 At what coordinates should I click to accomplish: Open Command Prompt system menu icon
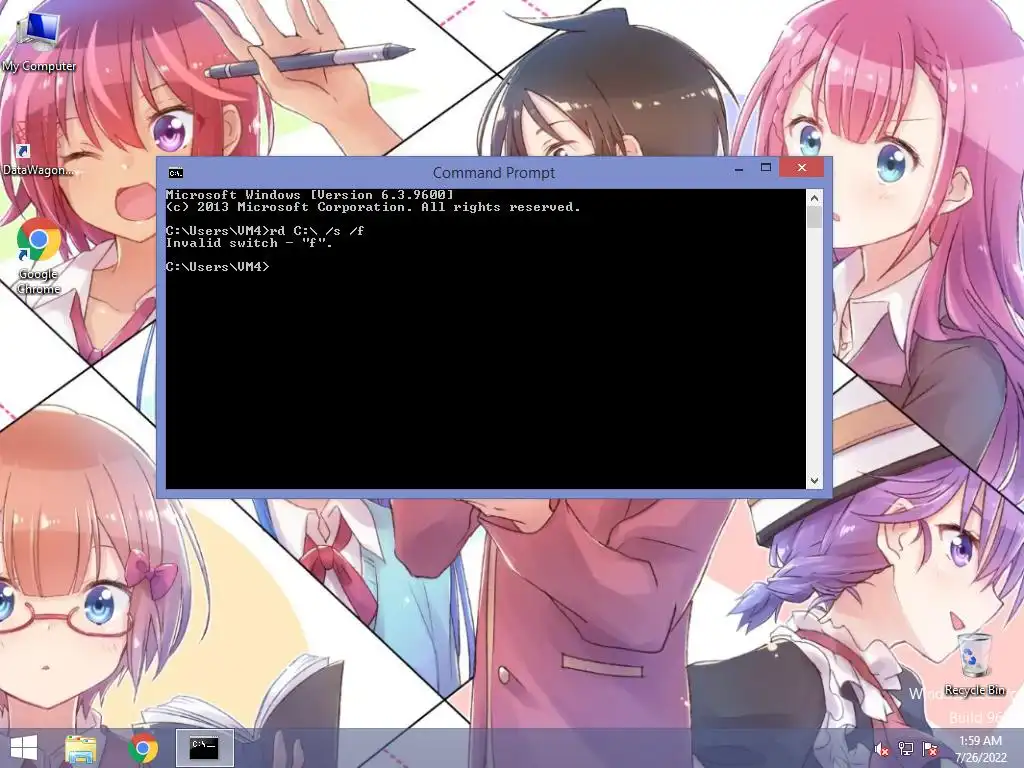tap(176, 173)
